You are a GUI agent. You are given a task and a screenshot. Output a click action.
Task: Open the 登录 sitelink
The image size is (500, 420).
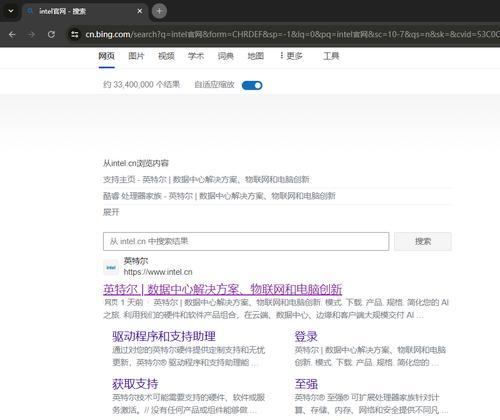coord(306,336)
